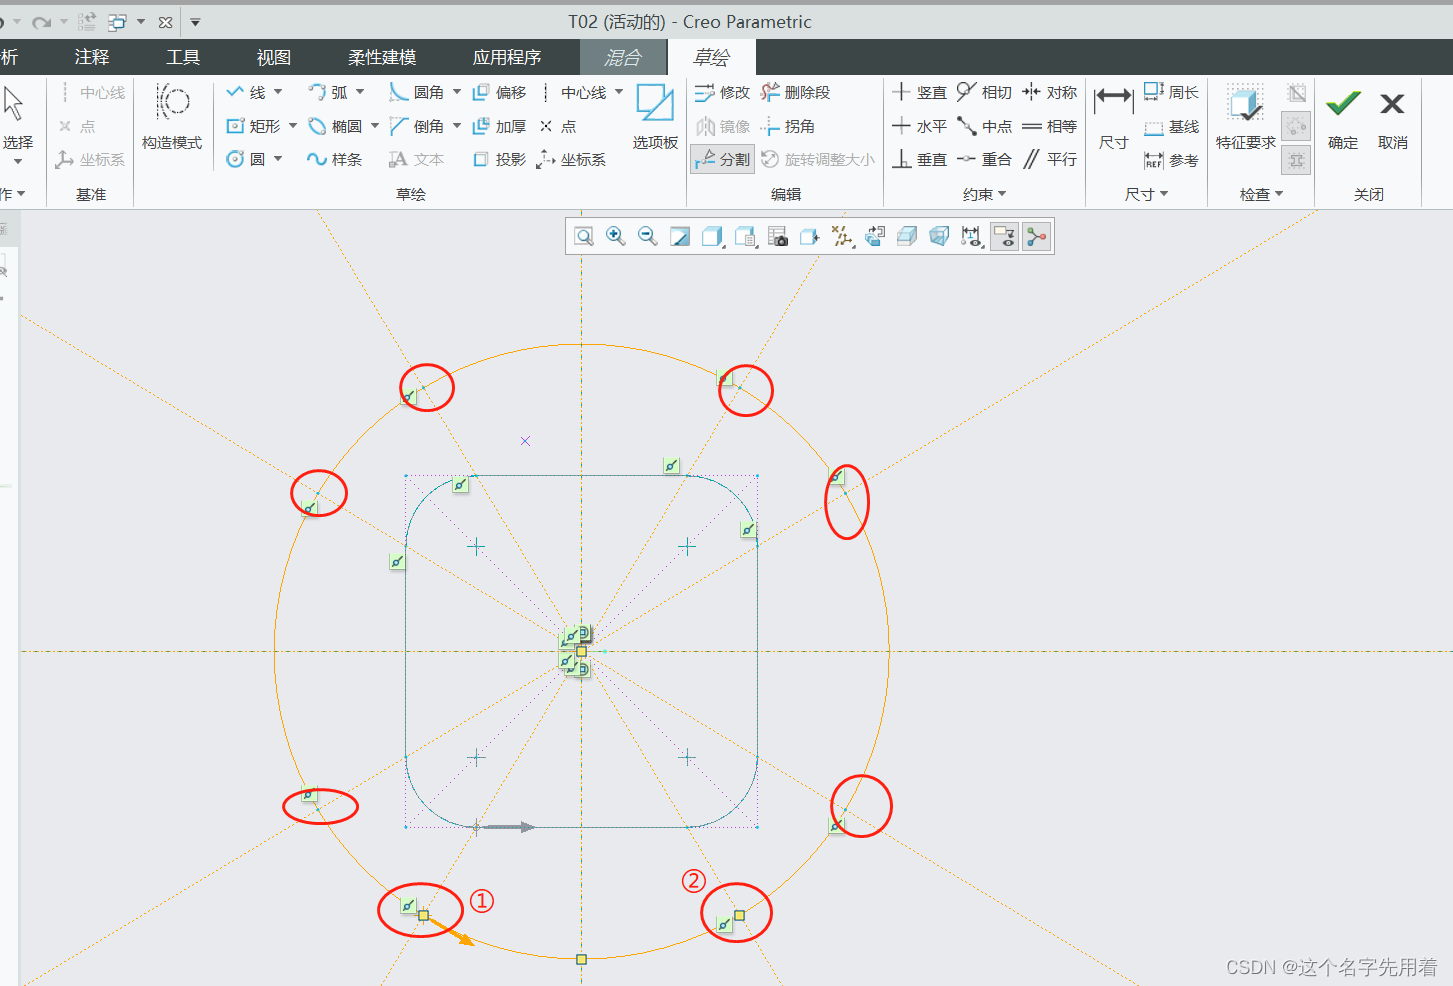Open the 选项板 (palette)
The width and height of the screenshot is (1453, 986).
tap(655, 116)
